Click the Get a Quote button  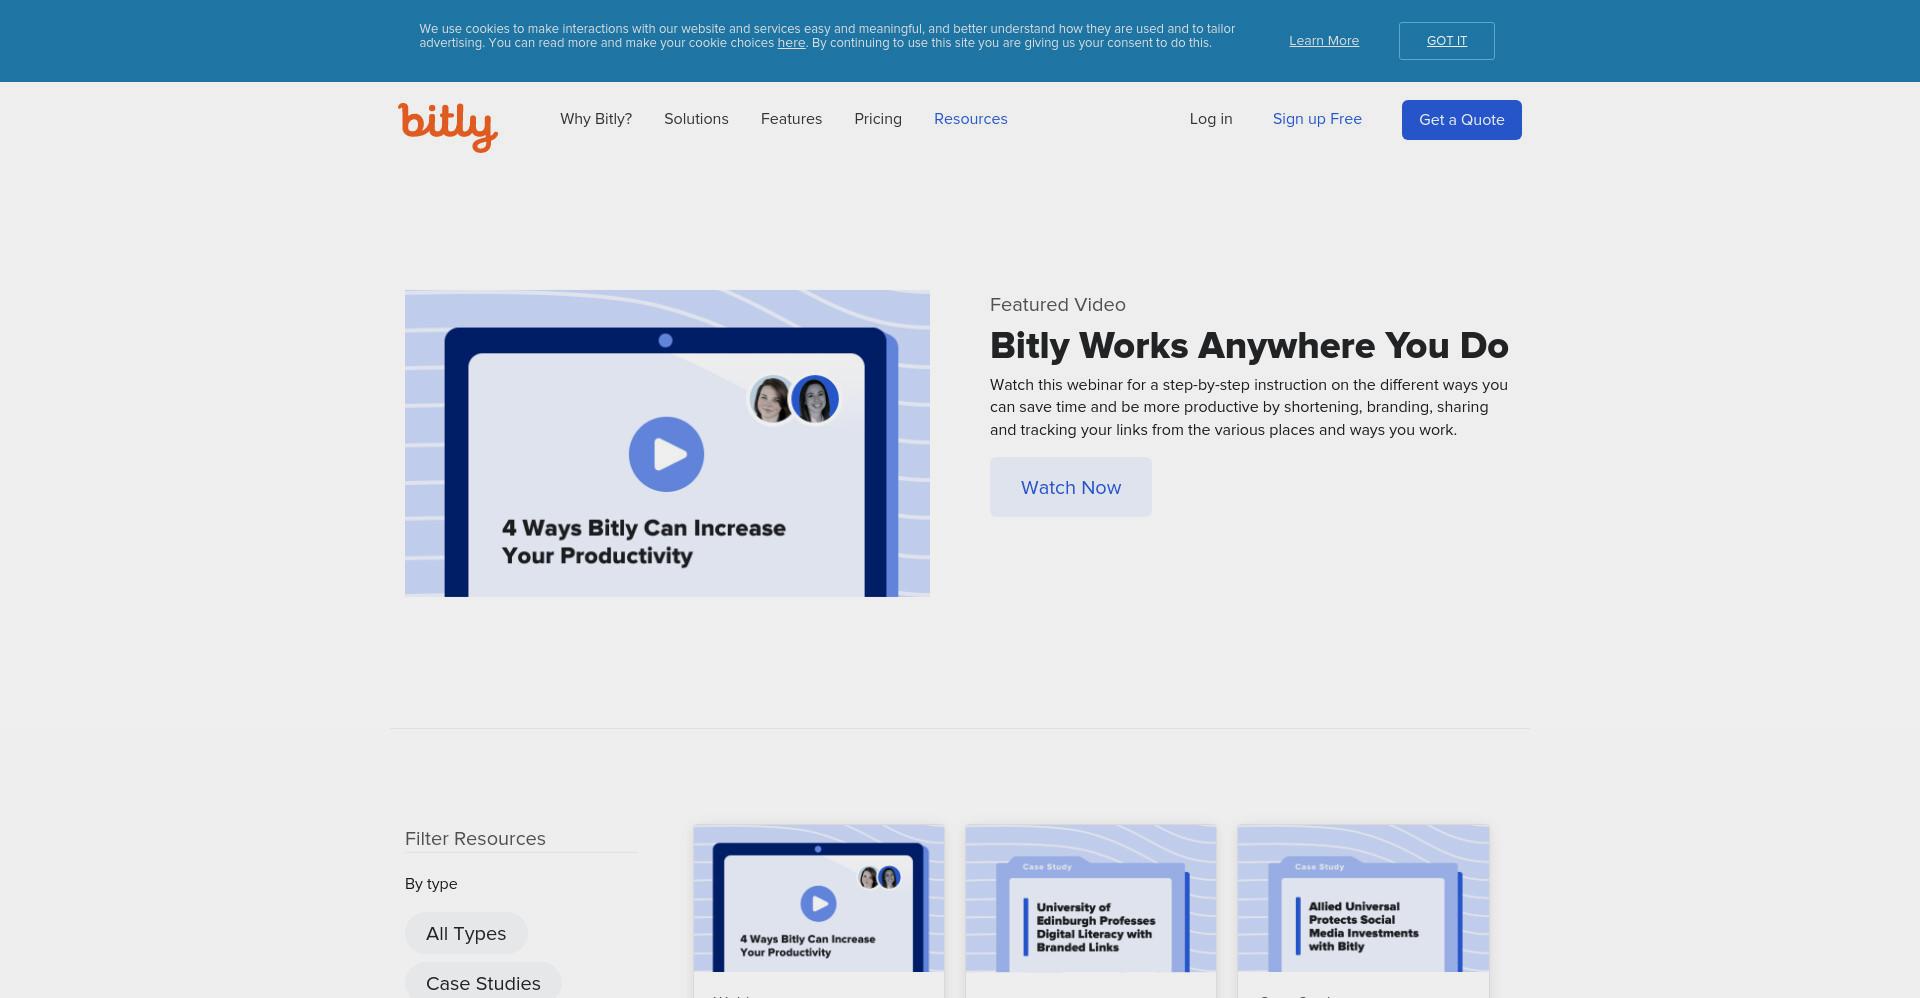coord(1462,120)
